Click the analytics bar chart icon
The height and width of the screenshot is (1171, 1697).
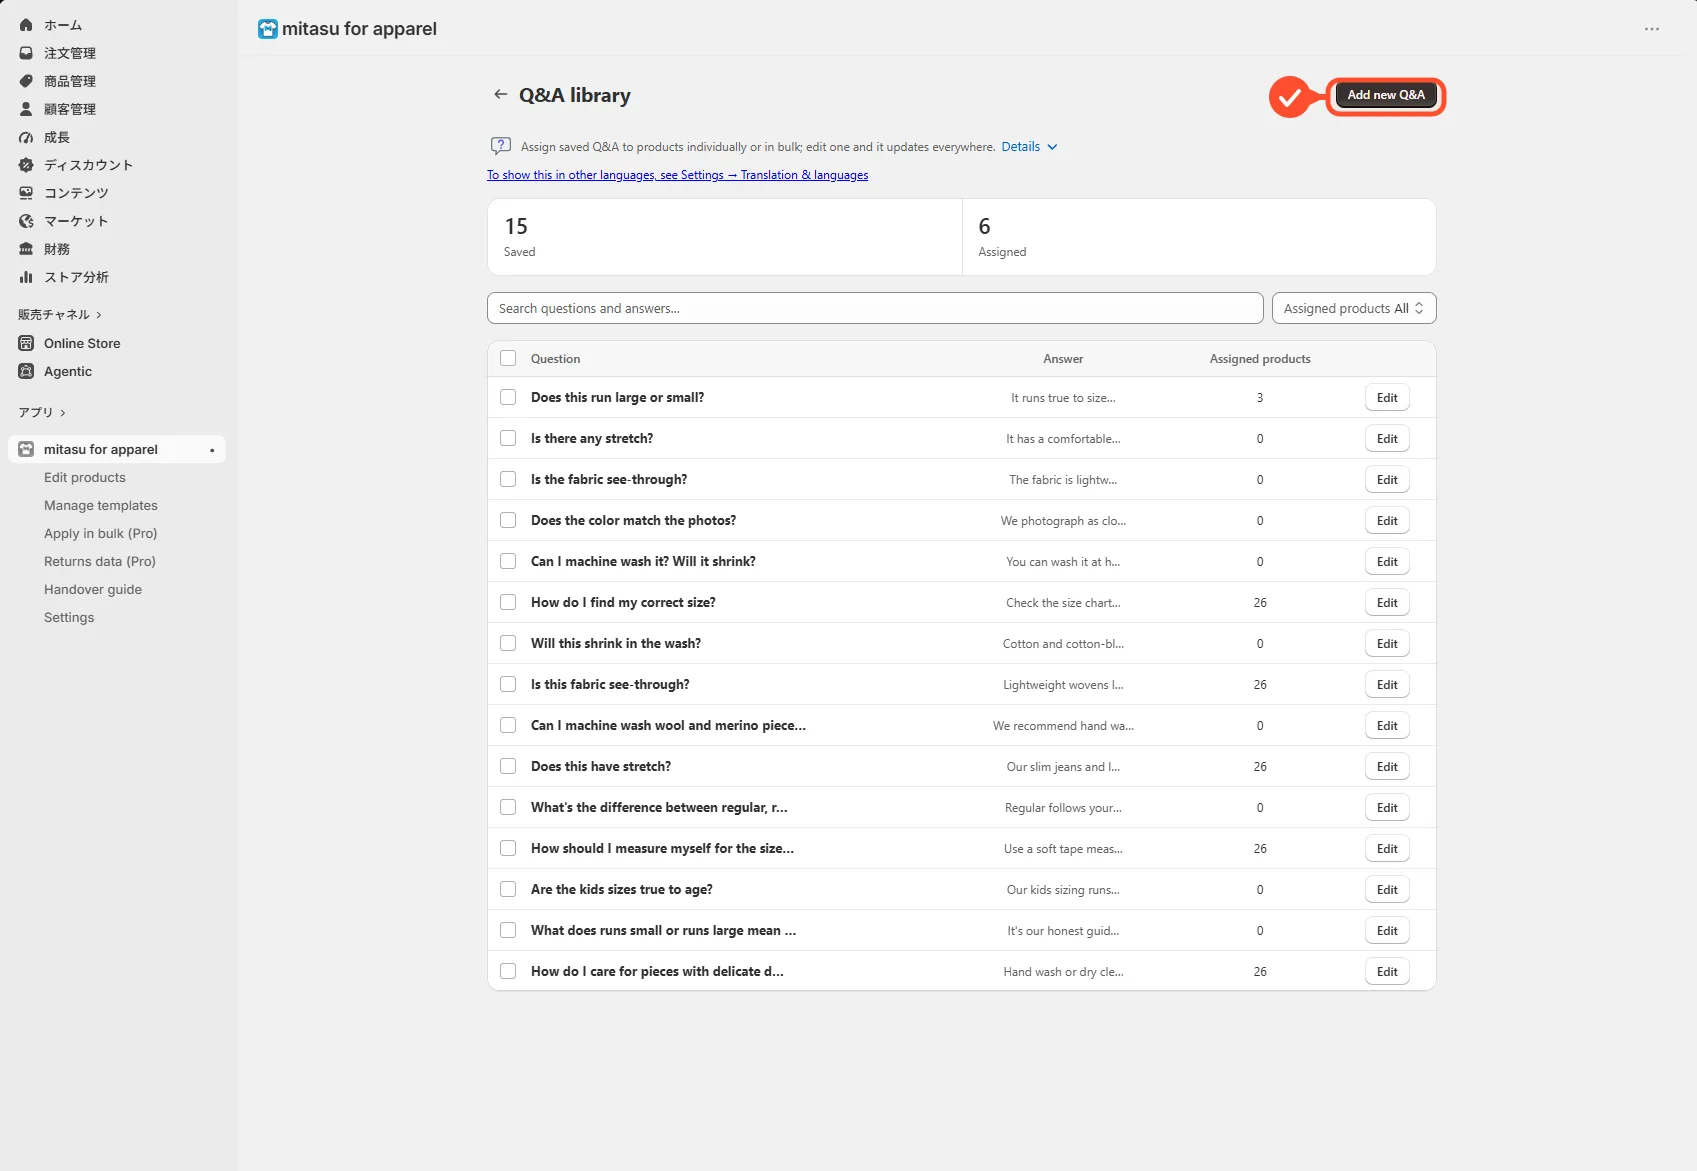tap(26, 277)
